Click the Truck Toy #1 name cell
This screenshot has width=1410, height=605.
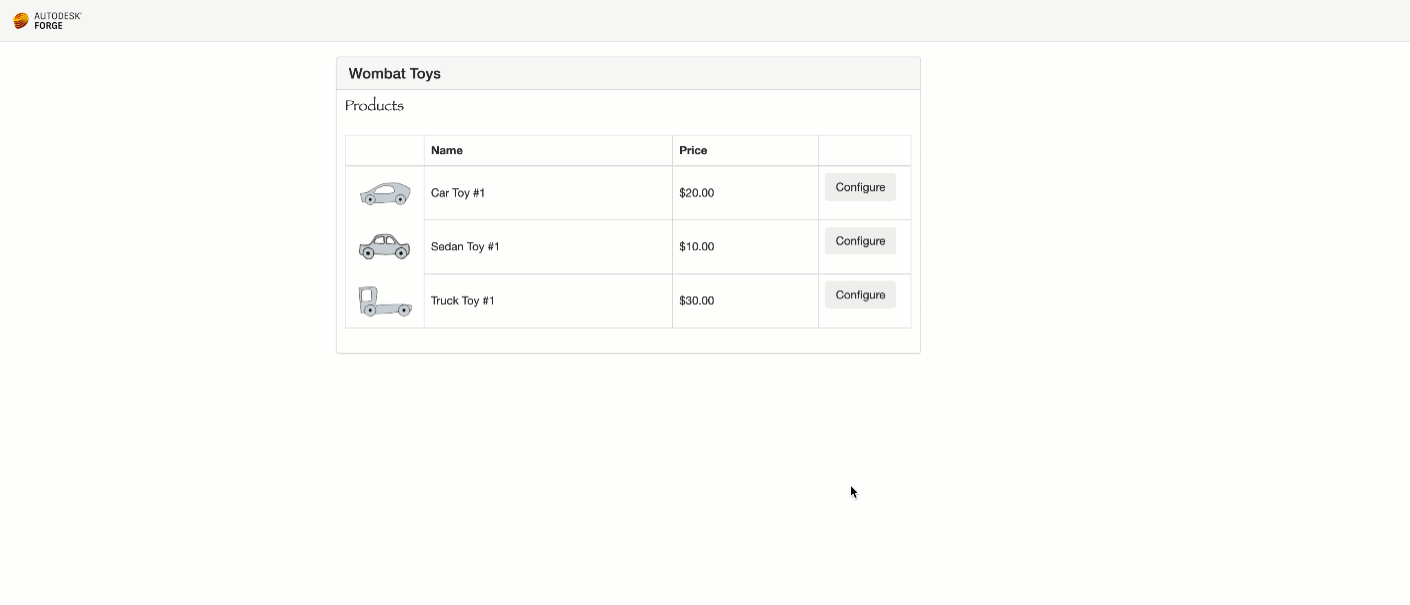(463, 301)
